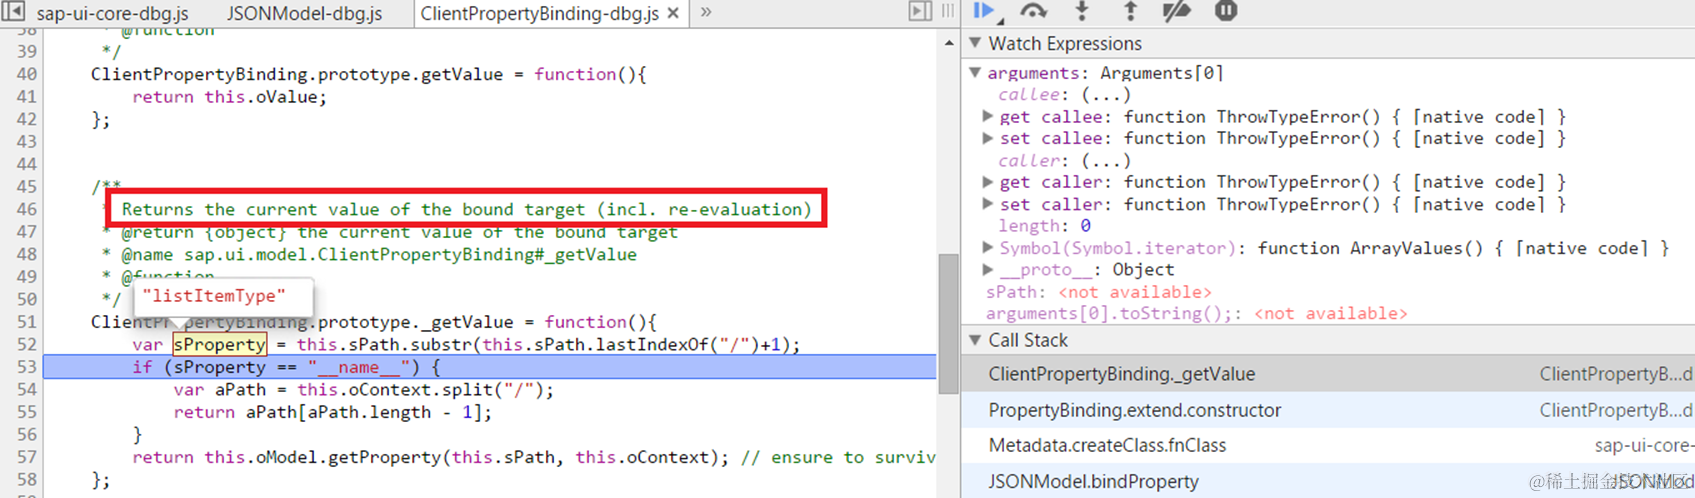Select arguments[0].toString() watch expression
Image resolution: width=1695 pixels, height=498 pixels.
pyautogui.click(x=1197, y=313)
